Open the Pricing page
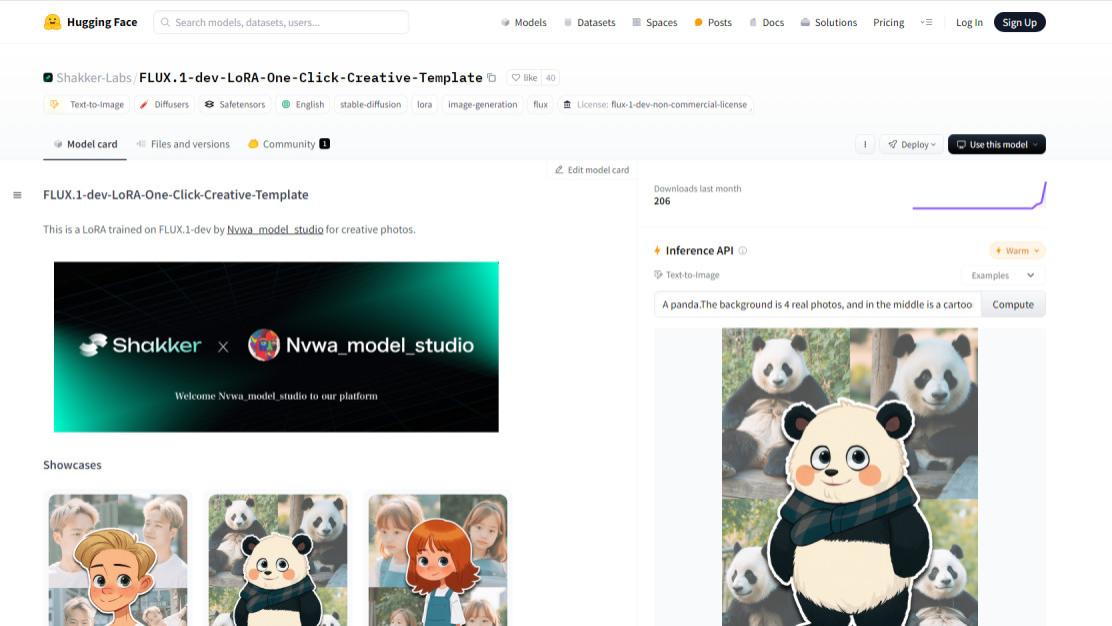This screenshot has height=626, width=1112. tap(889, 22)
